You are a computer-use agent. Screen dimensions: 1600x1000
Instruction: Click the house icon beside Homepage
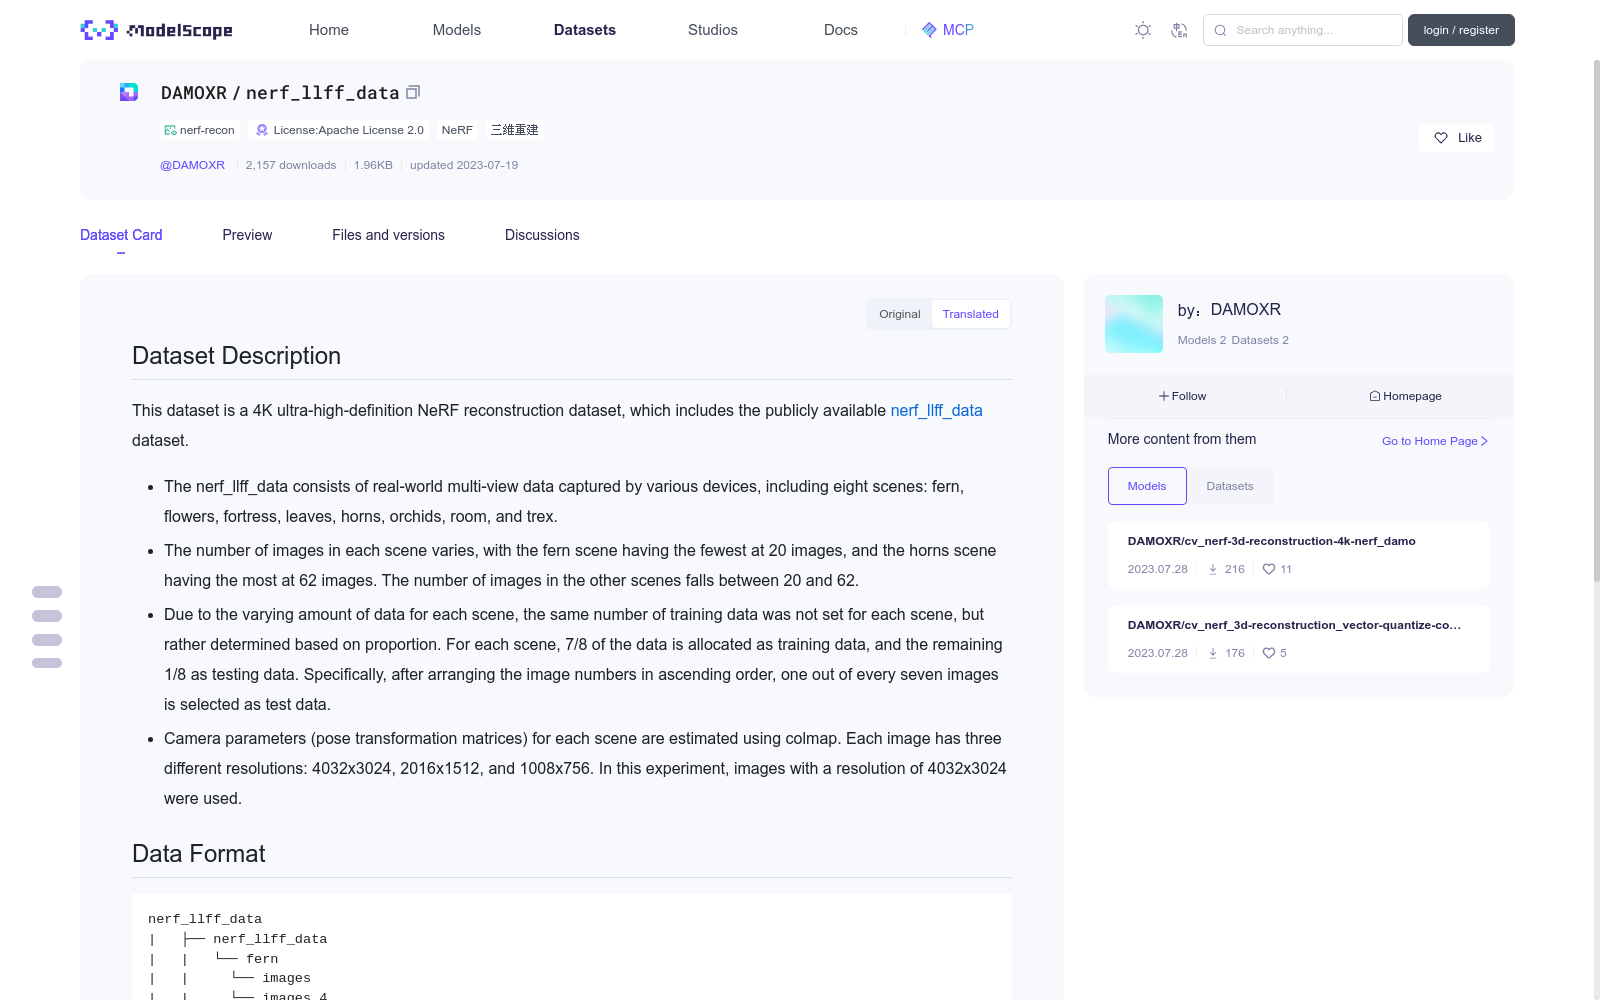click(x=1375, y=396)
